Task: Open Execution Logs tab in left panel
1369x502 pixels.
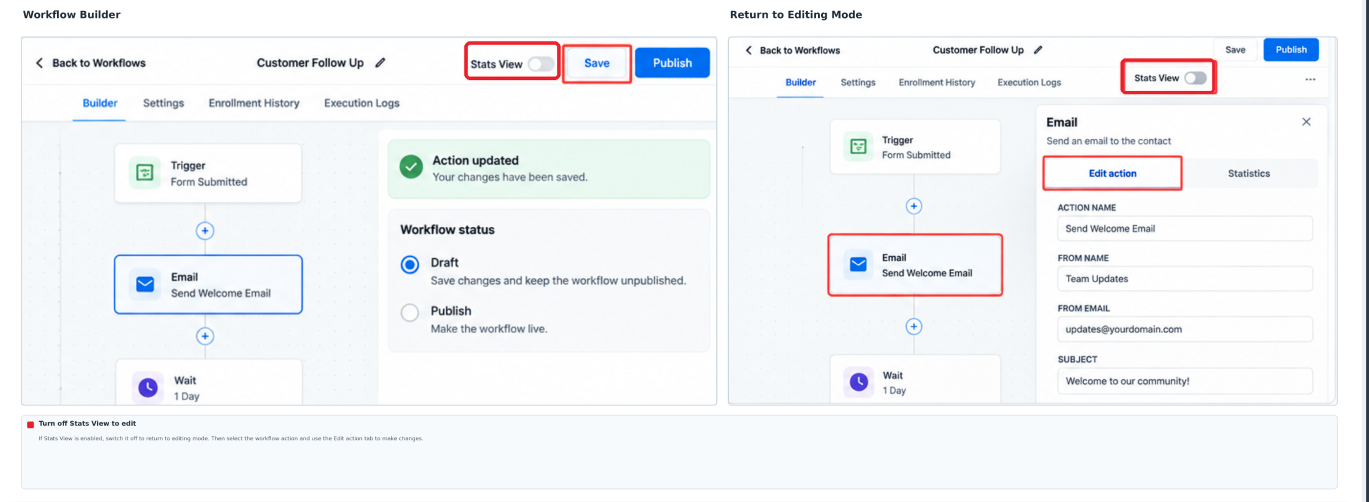Action: (x=361, y=103)
